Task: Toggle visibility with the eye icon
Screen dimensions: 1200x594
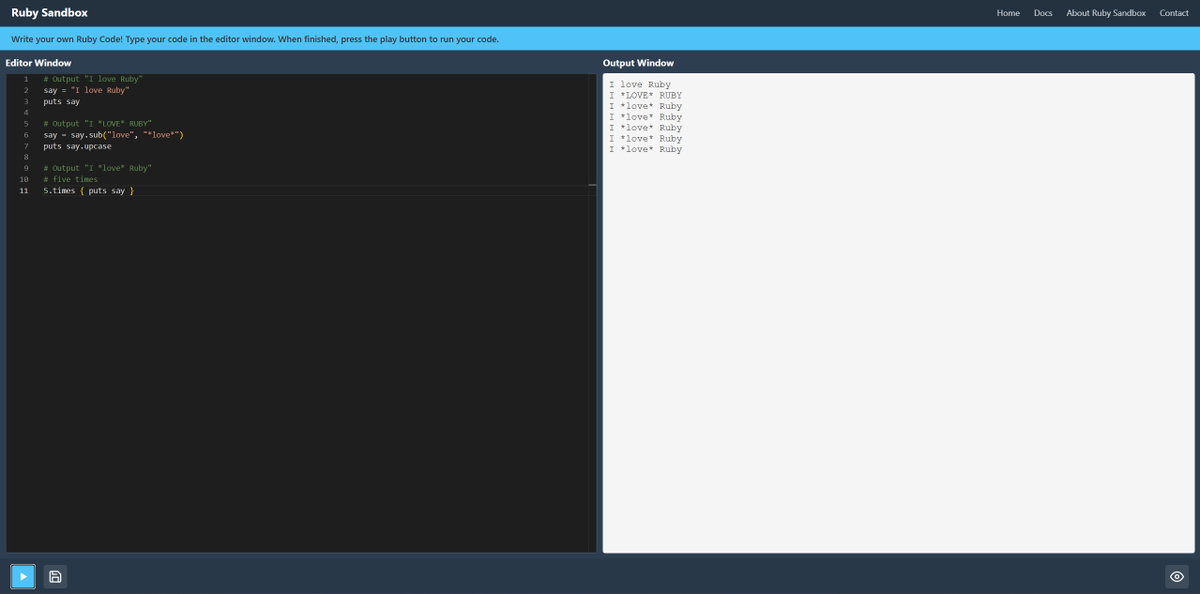Action: coord(1177,576)
